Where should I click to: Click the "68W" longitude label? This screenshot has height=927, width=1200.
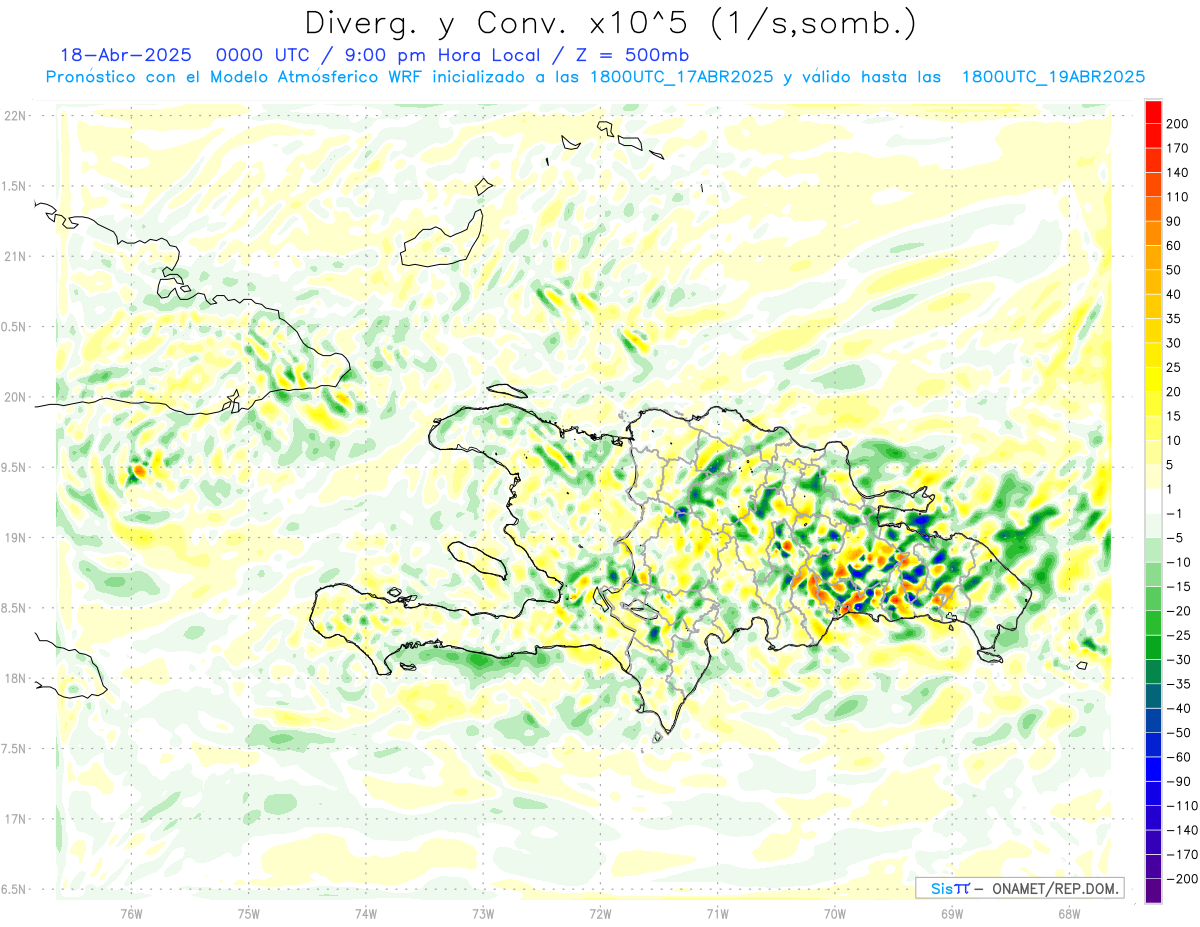pos(1069,913)
